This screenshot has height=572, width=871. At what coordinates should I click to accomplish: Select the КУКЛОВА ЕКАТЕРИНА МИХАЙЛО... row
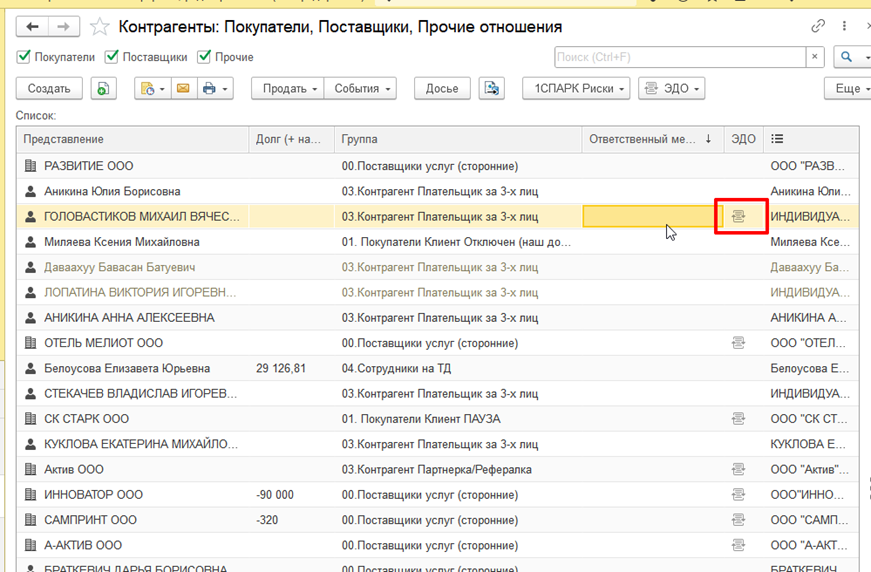tap(438, 444)
